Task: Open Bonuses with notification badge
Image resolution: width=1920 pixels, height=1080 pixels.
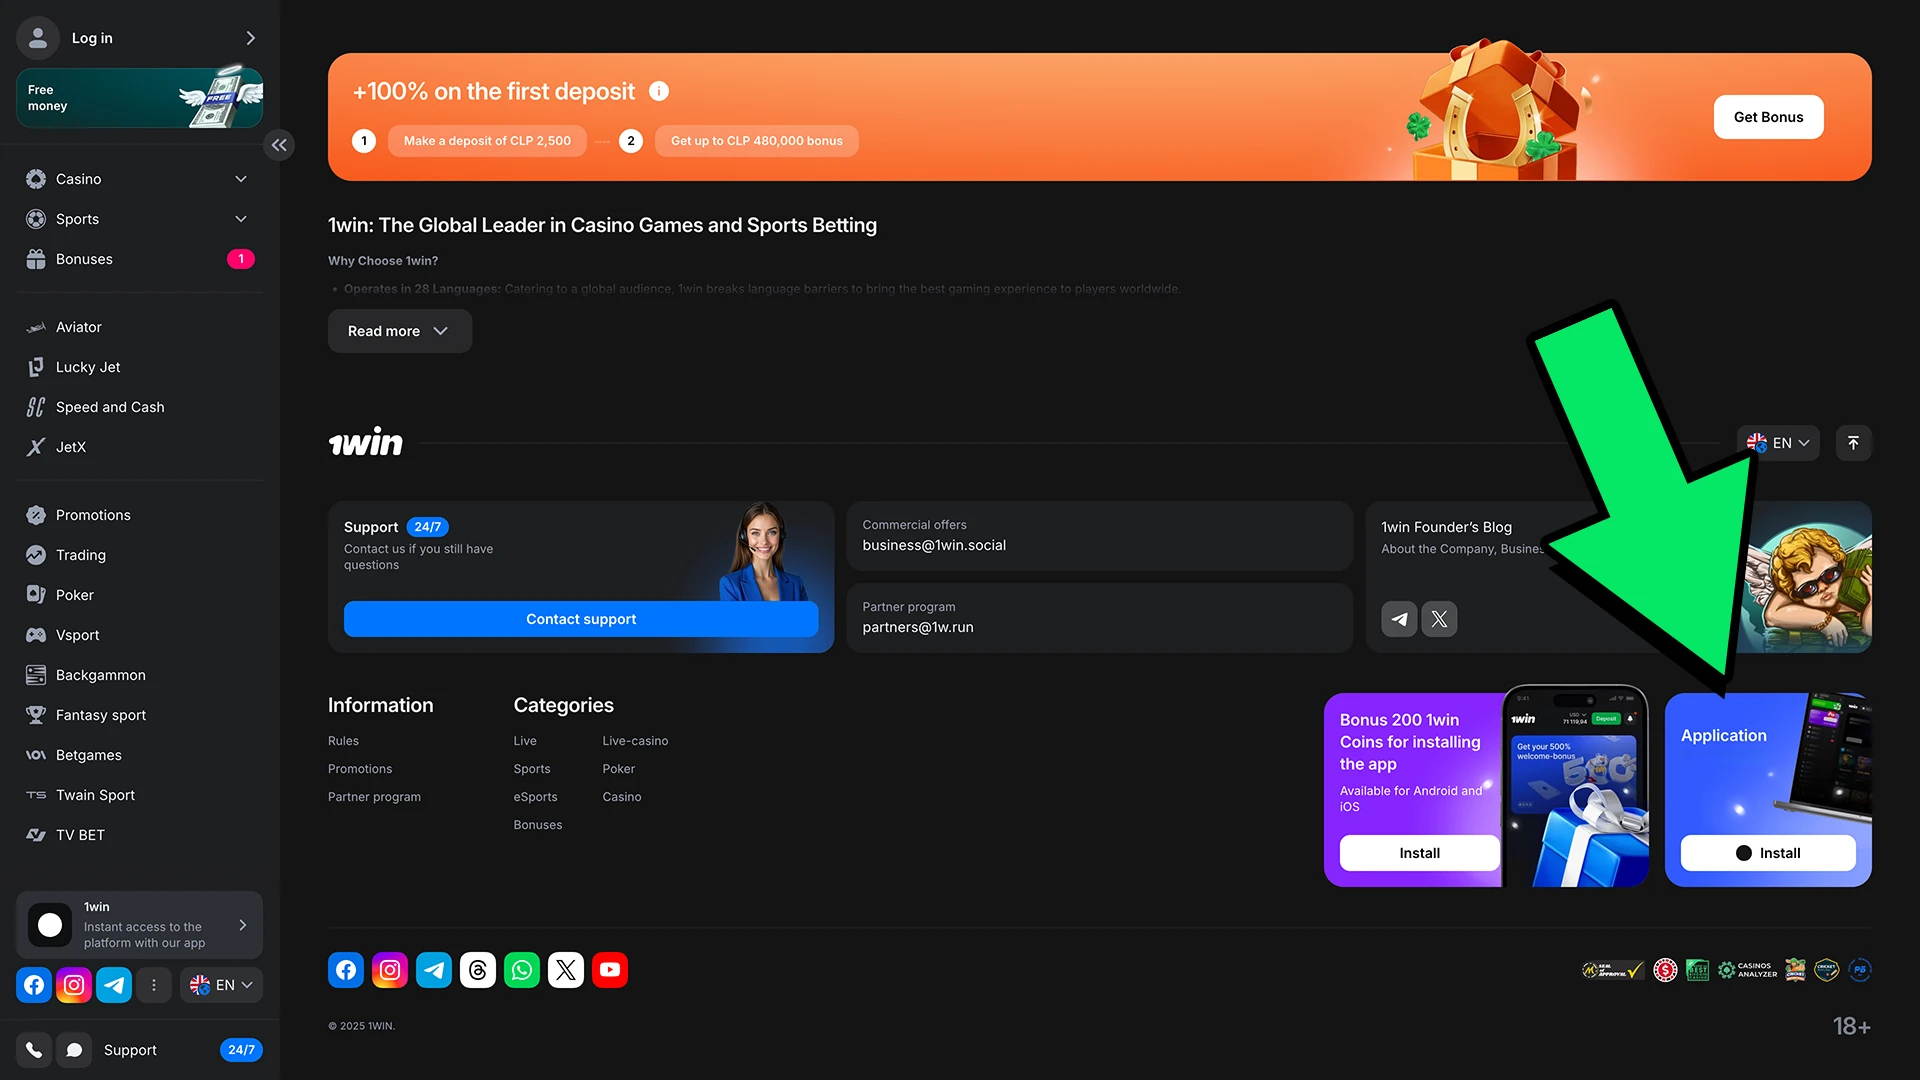Action: tap(139, 259)
